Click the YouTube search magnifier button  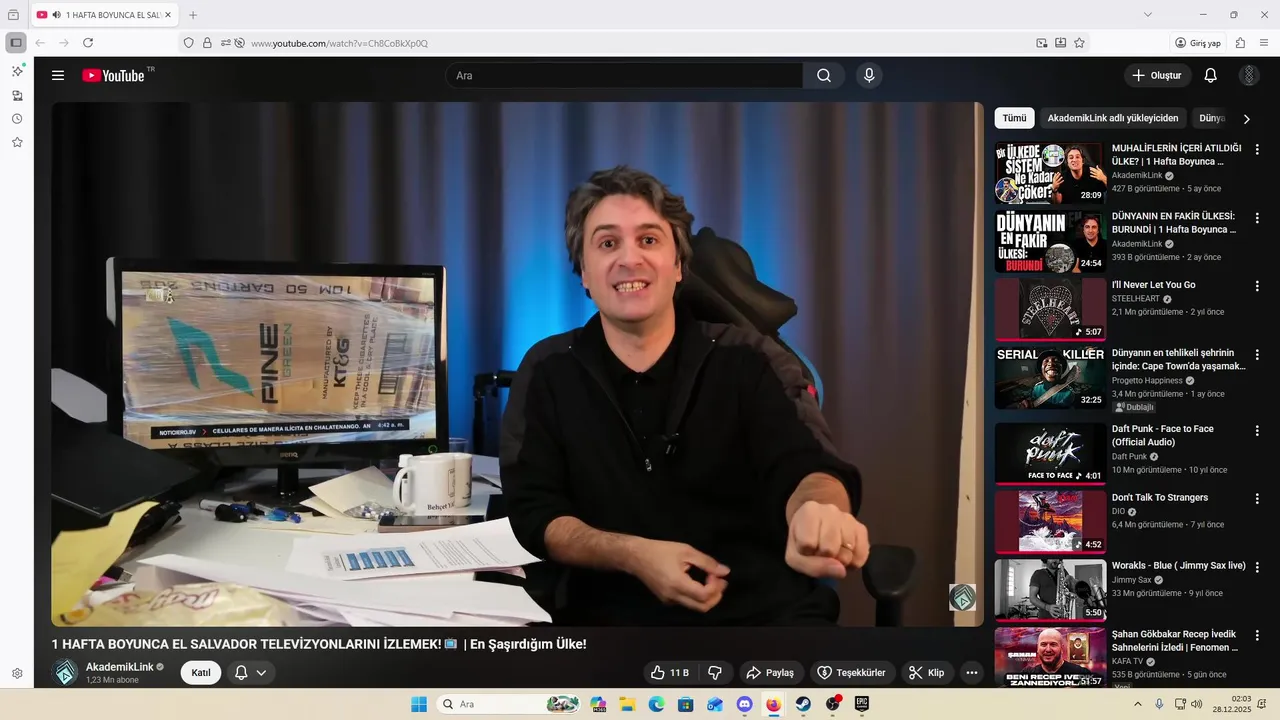824,75
